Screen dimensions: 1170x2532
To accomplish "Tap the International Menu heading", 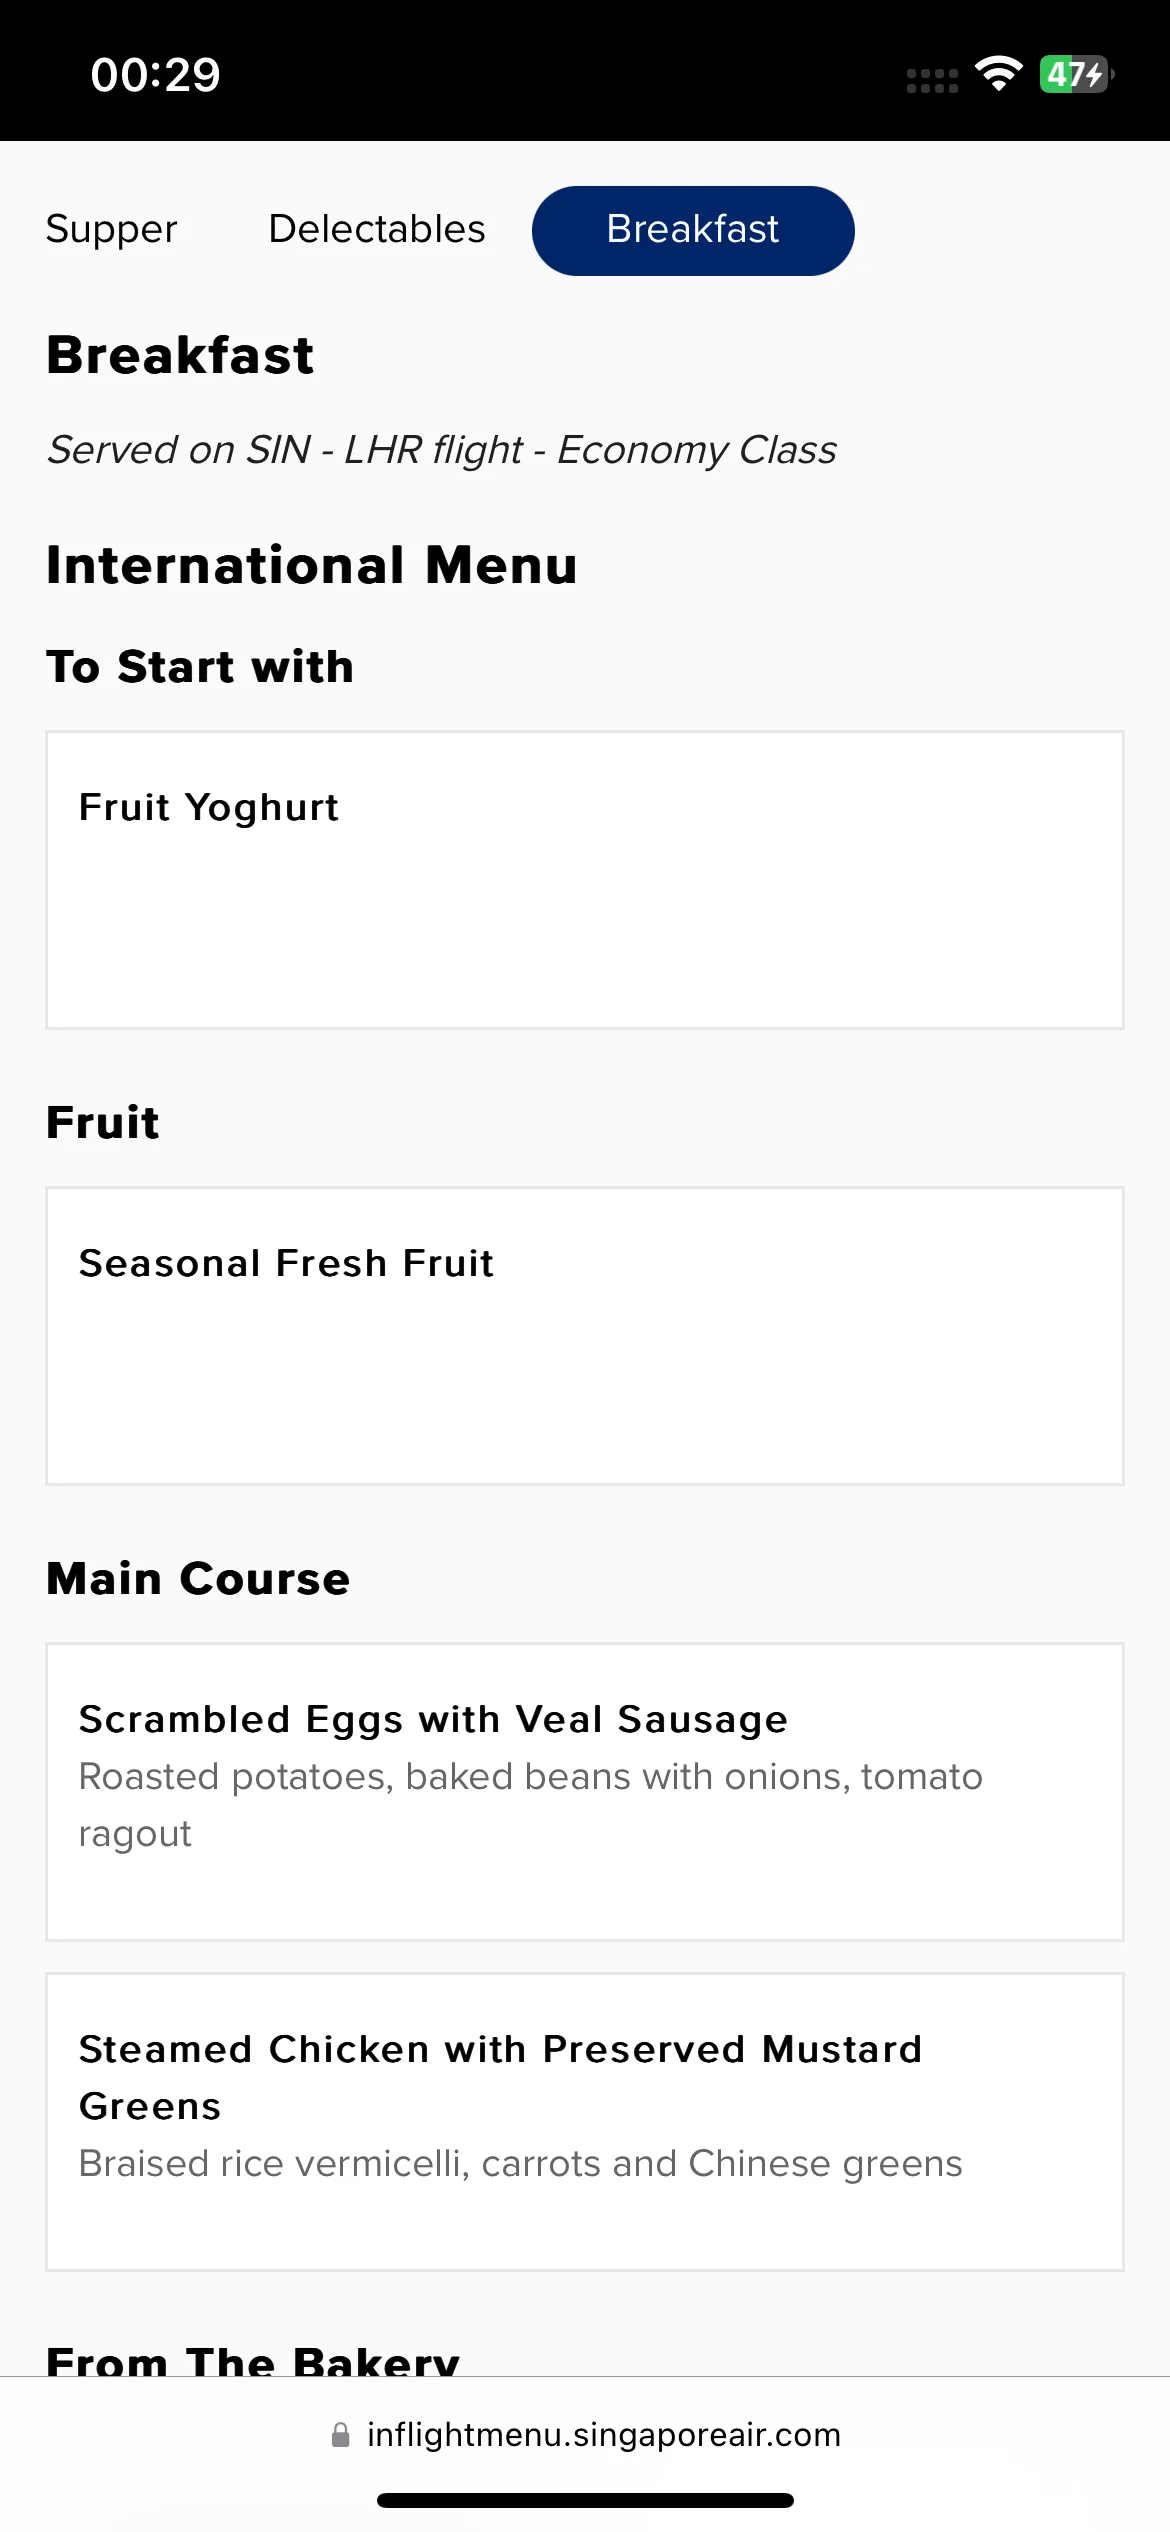I will click(312, 565).
